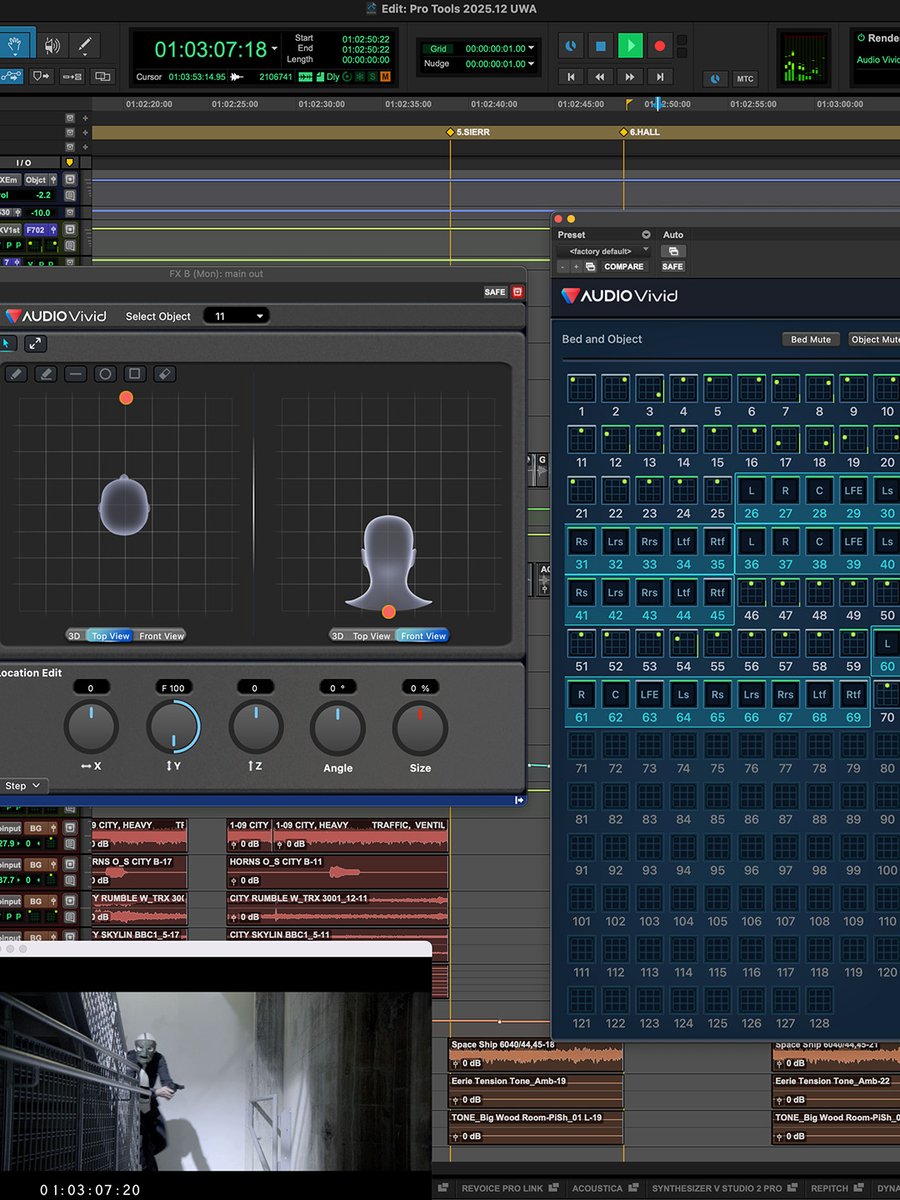Click the Y value field F 100
Viewport: 900px width, 1200px height.
pyautogui.click(x=174, y=688)
